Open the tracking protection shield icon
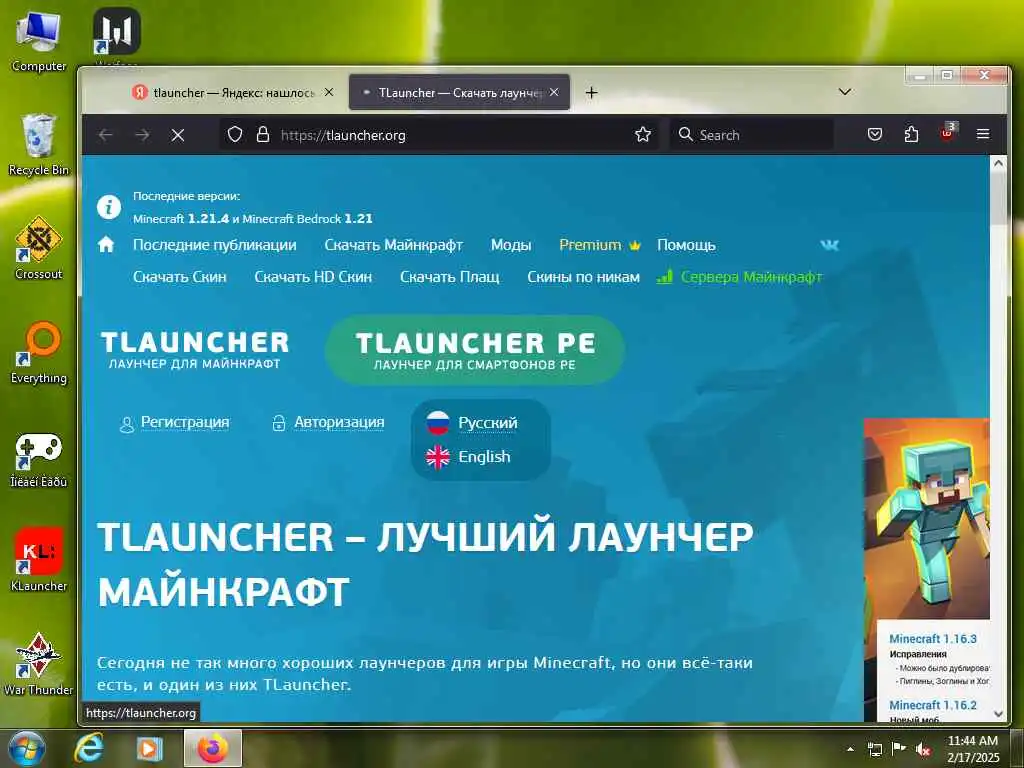Viewport: 1024px width, 768px height. 234,135
